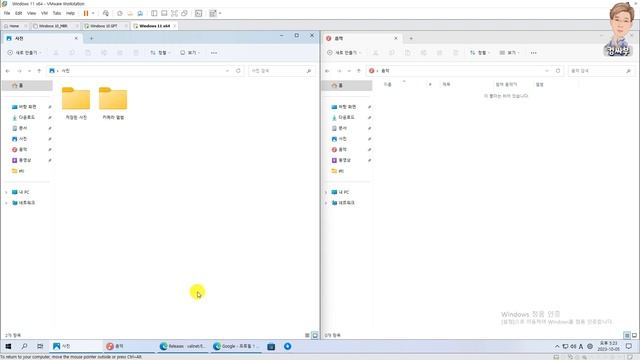The width and height of the screenshot is (640, 360).
Task: Switch to VMware Home tab
Action: coord(14,26)
